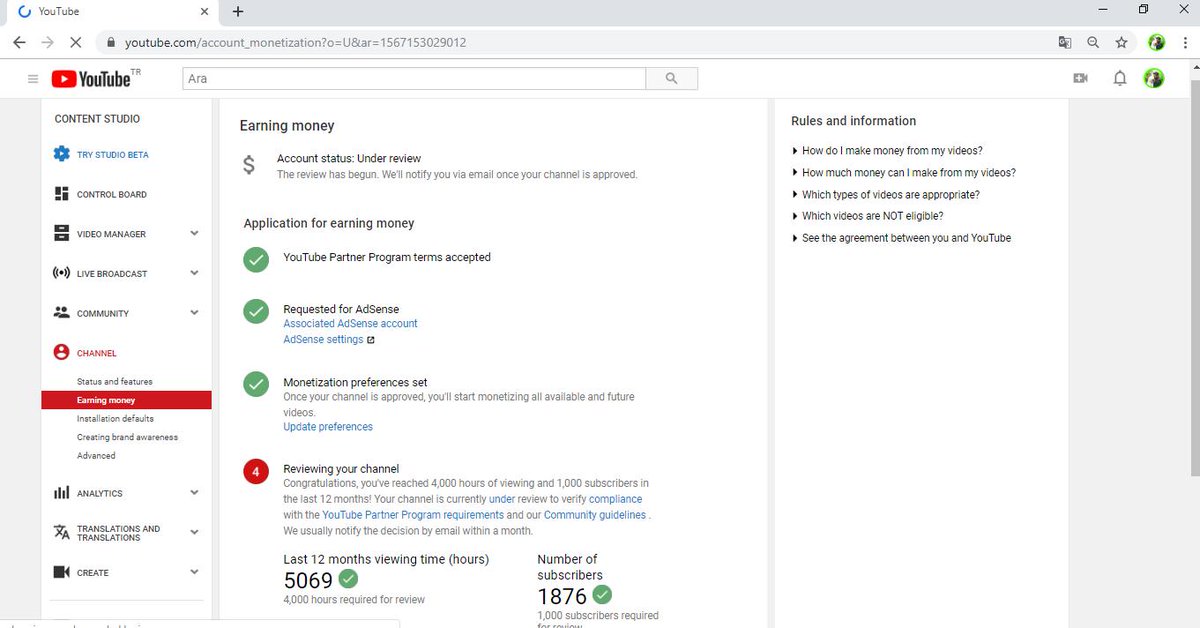Click the Try Studio Beta gear icon
Screen dimensions: 1200x628
[x=61, y=154]
